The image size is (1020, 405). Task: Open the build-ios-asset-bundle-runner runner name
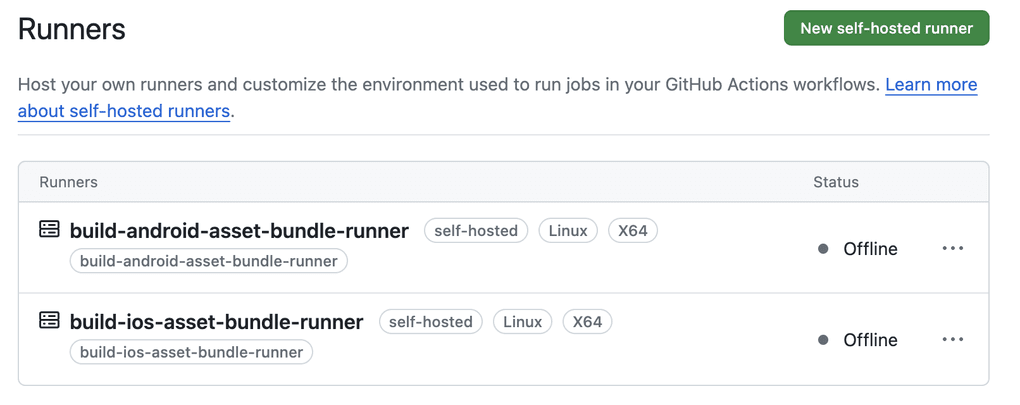pos(216,322)
